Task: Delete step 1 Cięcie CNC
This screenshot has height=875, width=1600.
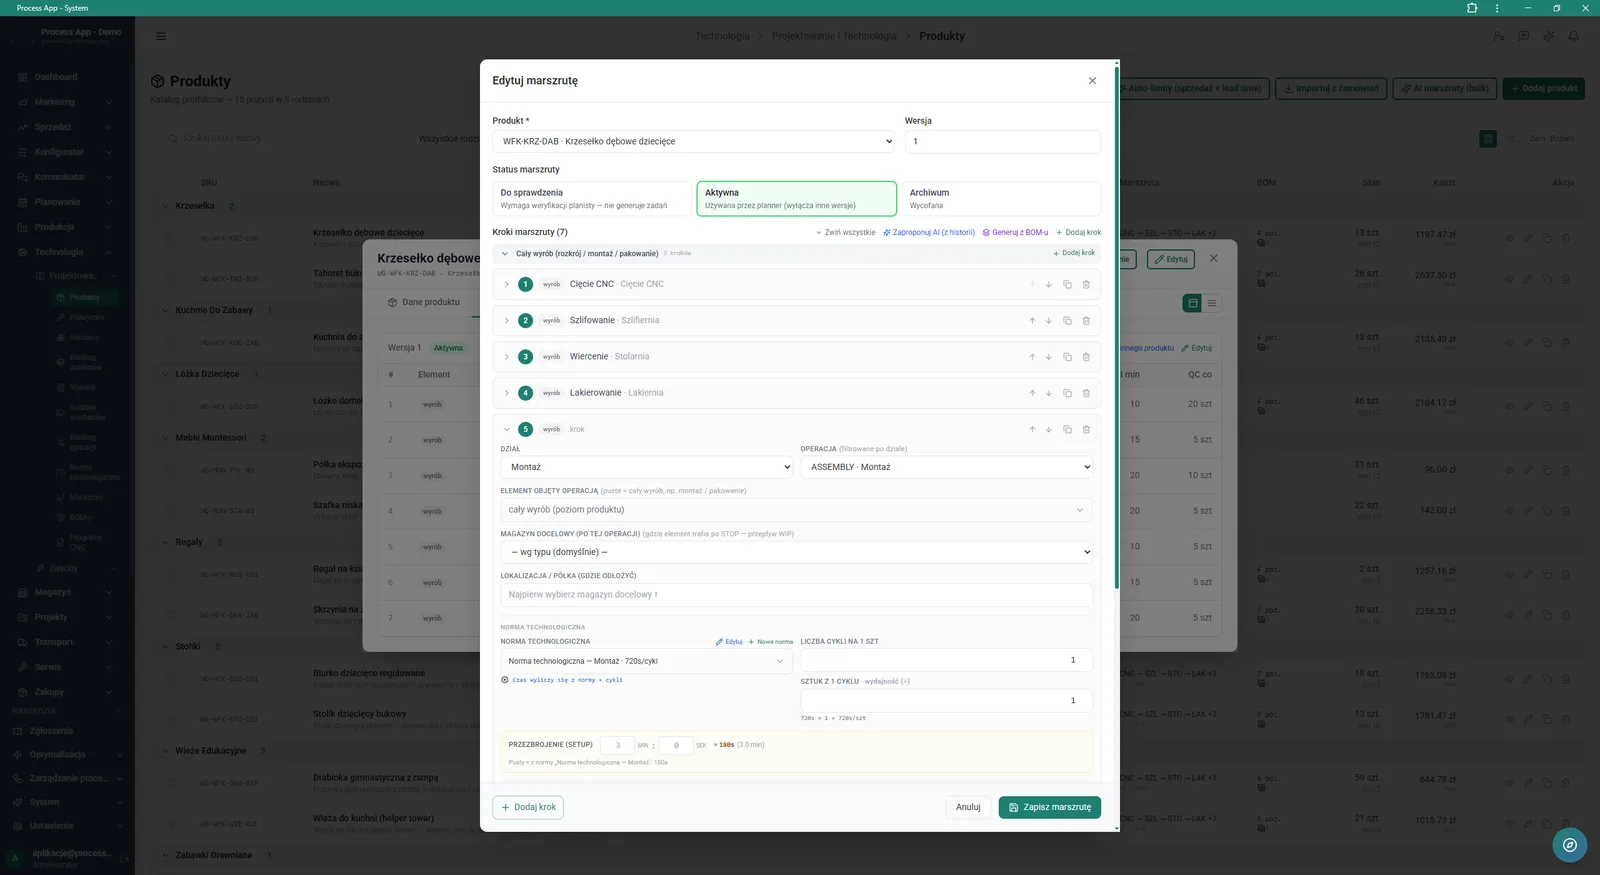Action: [1086, 284]
